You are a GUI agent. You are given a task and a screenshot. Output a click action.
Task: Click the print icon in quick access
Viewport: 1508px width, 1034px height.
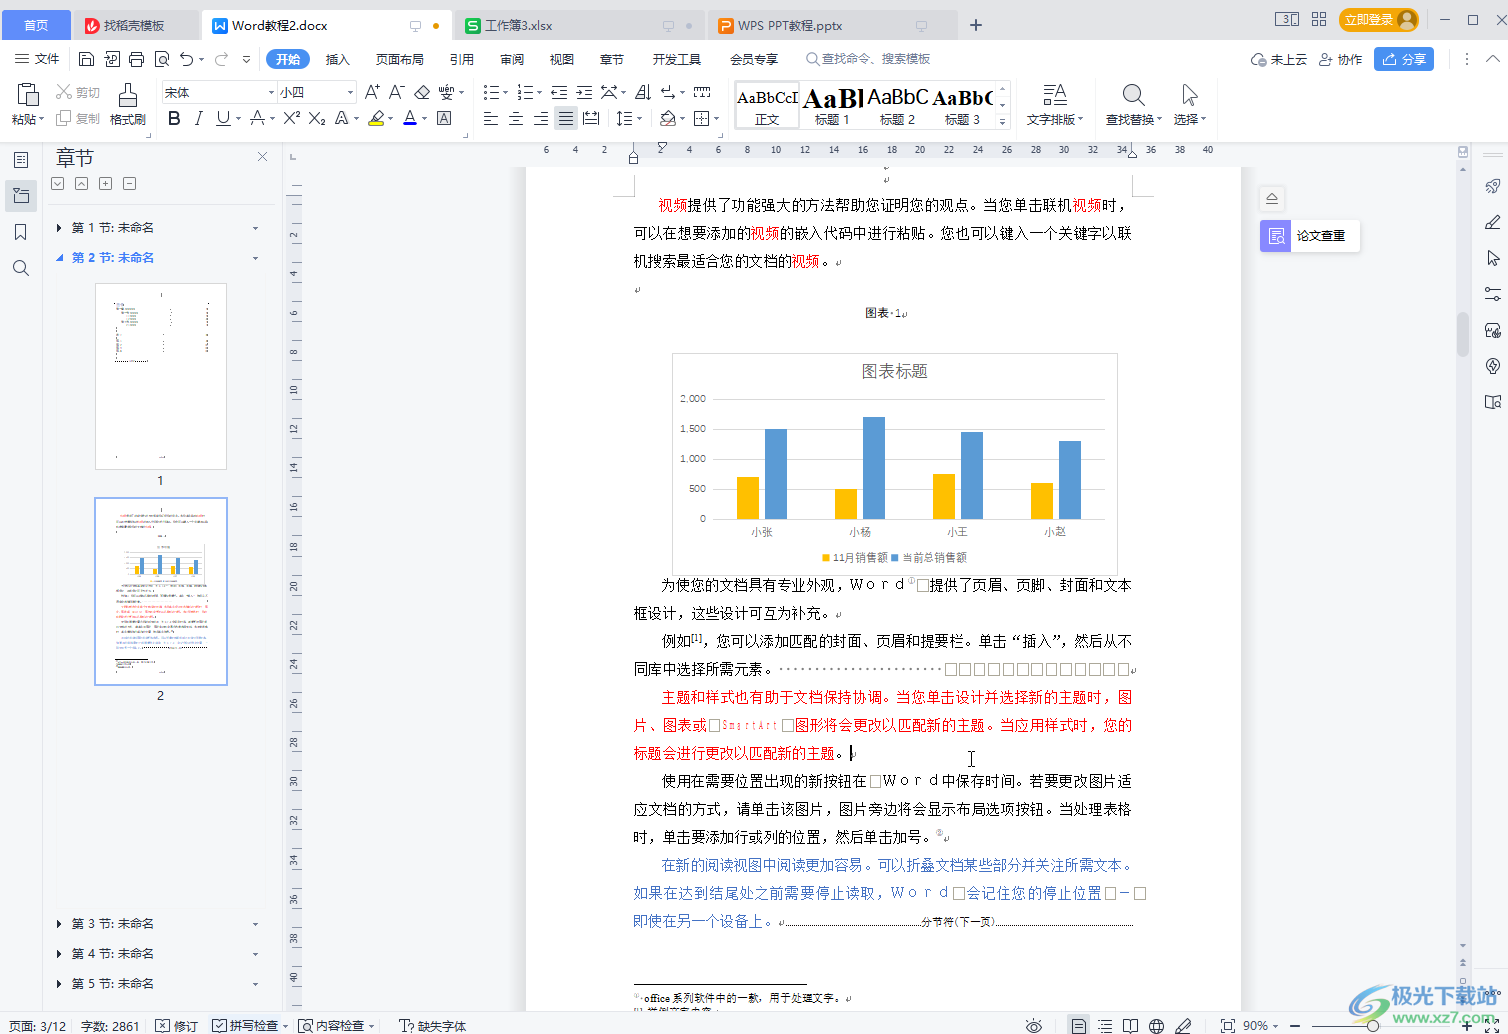coord(137,59)
